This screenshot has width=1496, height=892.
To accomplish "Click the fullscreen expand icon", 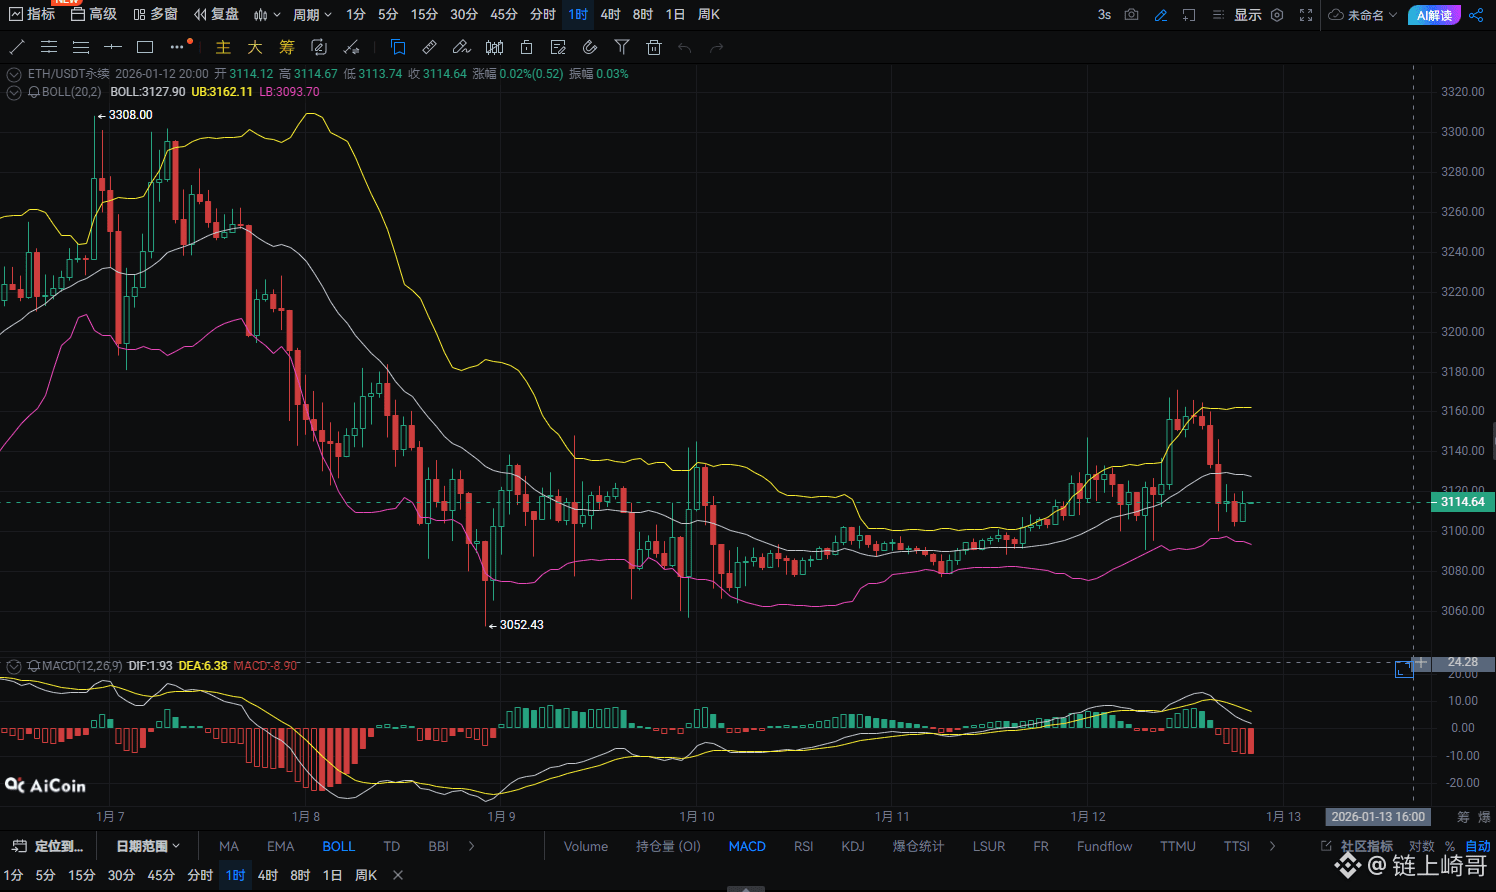I will (x=1303, y=14).
